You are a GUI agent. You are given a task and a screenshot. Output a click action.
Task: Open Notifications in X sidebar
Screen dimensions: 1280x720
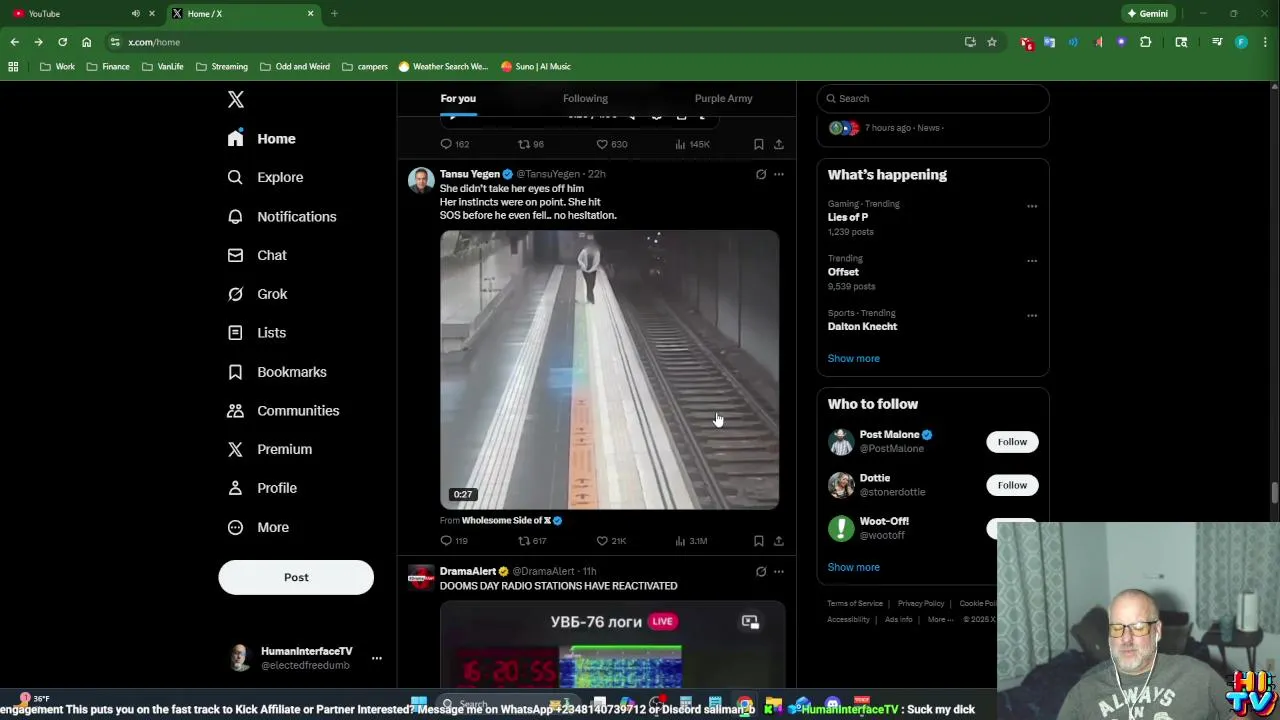[283, 216]
